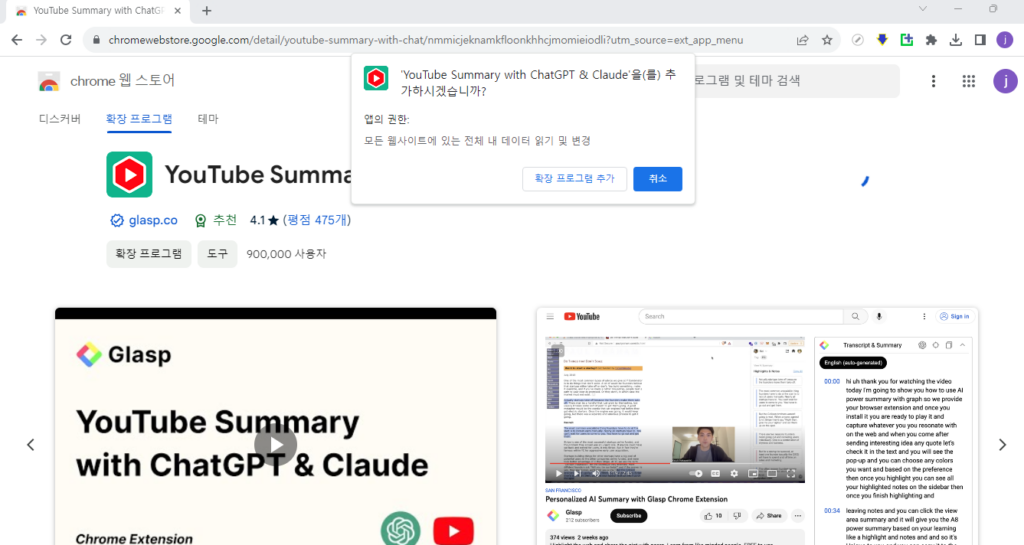The height and width of the screenshot is (545, 1024).
Task: Switch to the 테마 tab
Action: [x=208, y=119]
